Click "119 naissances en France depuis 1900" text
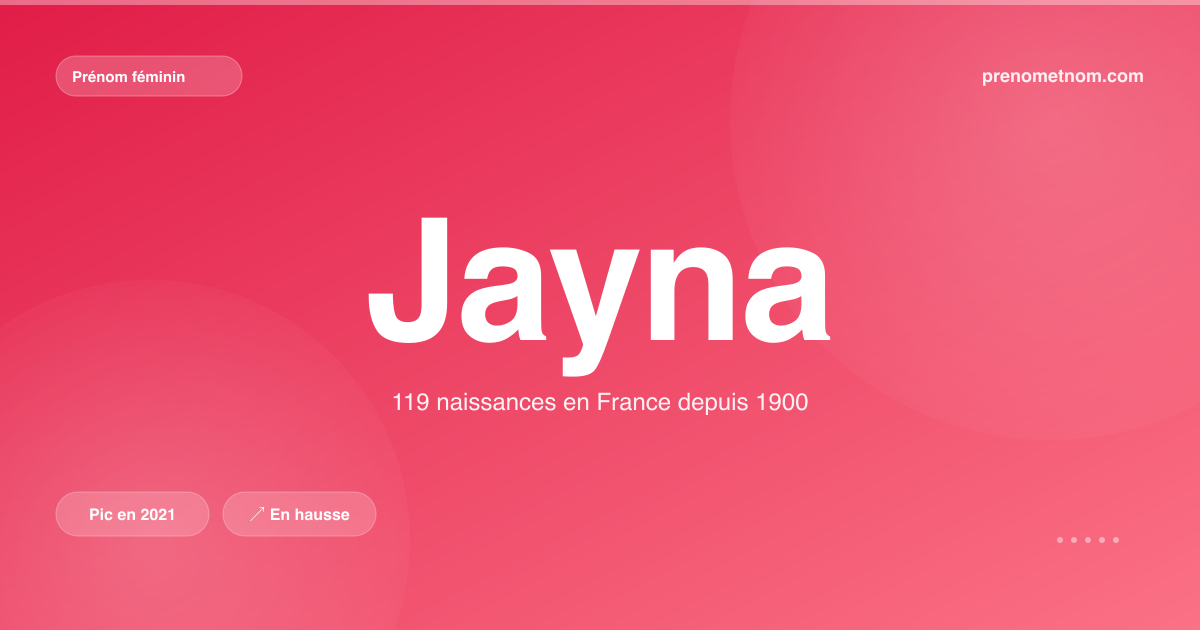 point(600,403)
